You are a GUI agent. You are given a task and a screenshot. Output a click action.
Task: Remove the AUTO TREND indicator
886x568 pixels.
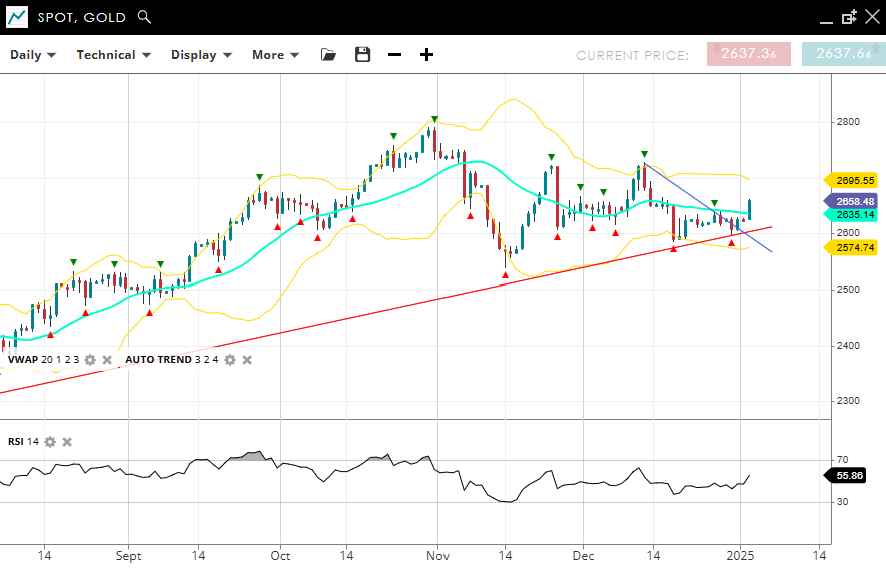pyautogui.click(x=247, y=360)
